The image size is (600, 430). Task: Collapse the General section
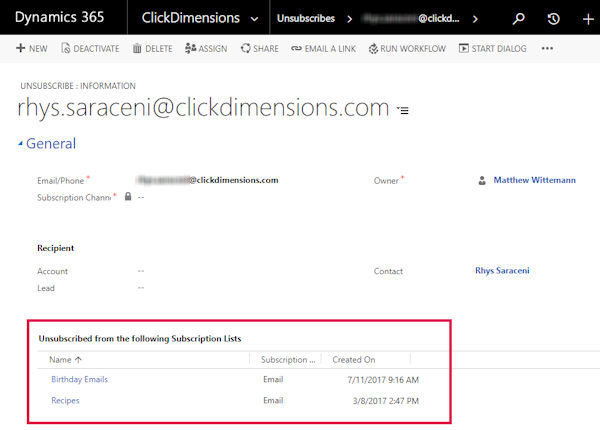[x=47, y=143]
